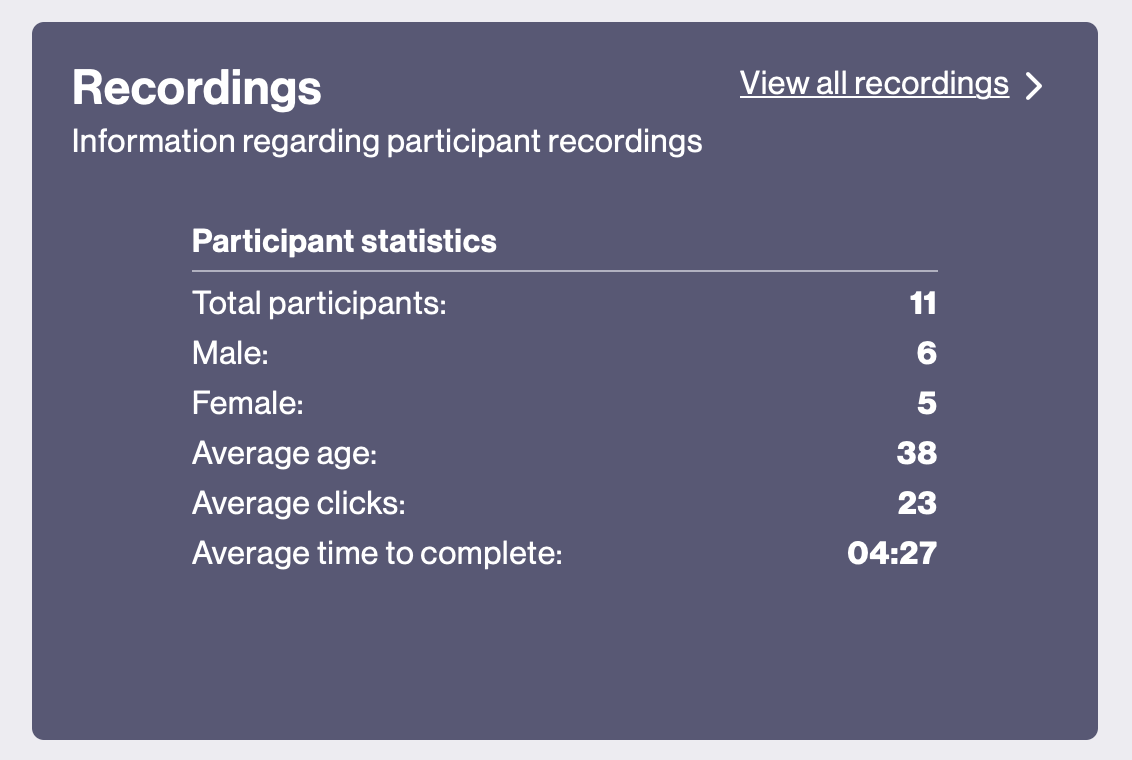The image size is (1132, 760).
Task: Select the total participants value 11
Action: 923,303
